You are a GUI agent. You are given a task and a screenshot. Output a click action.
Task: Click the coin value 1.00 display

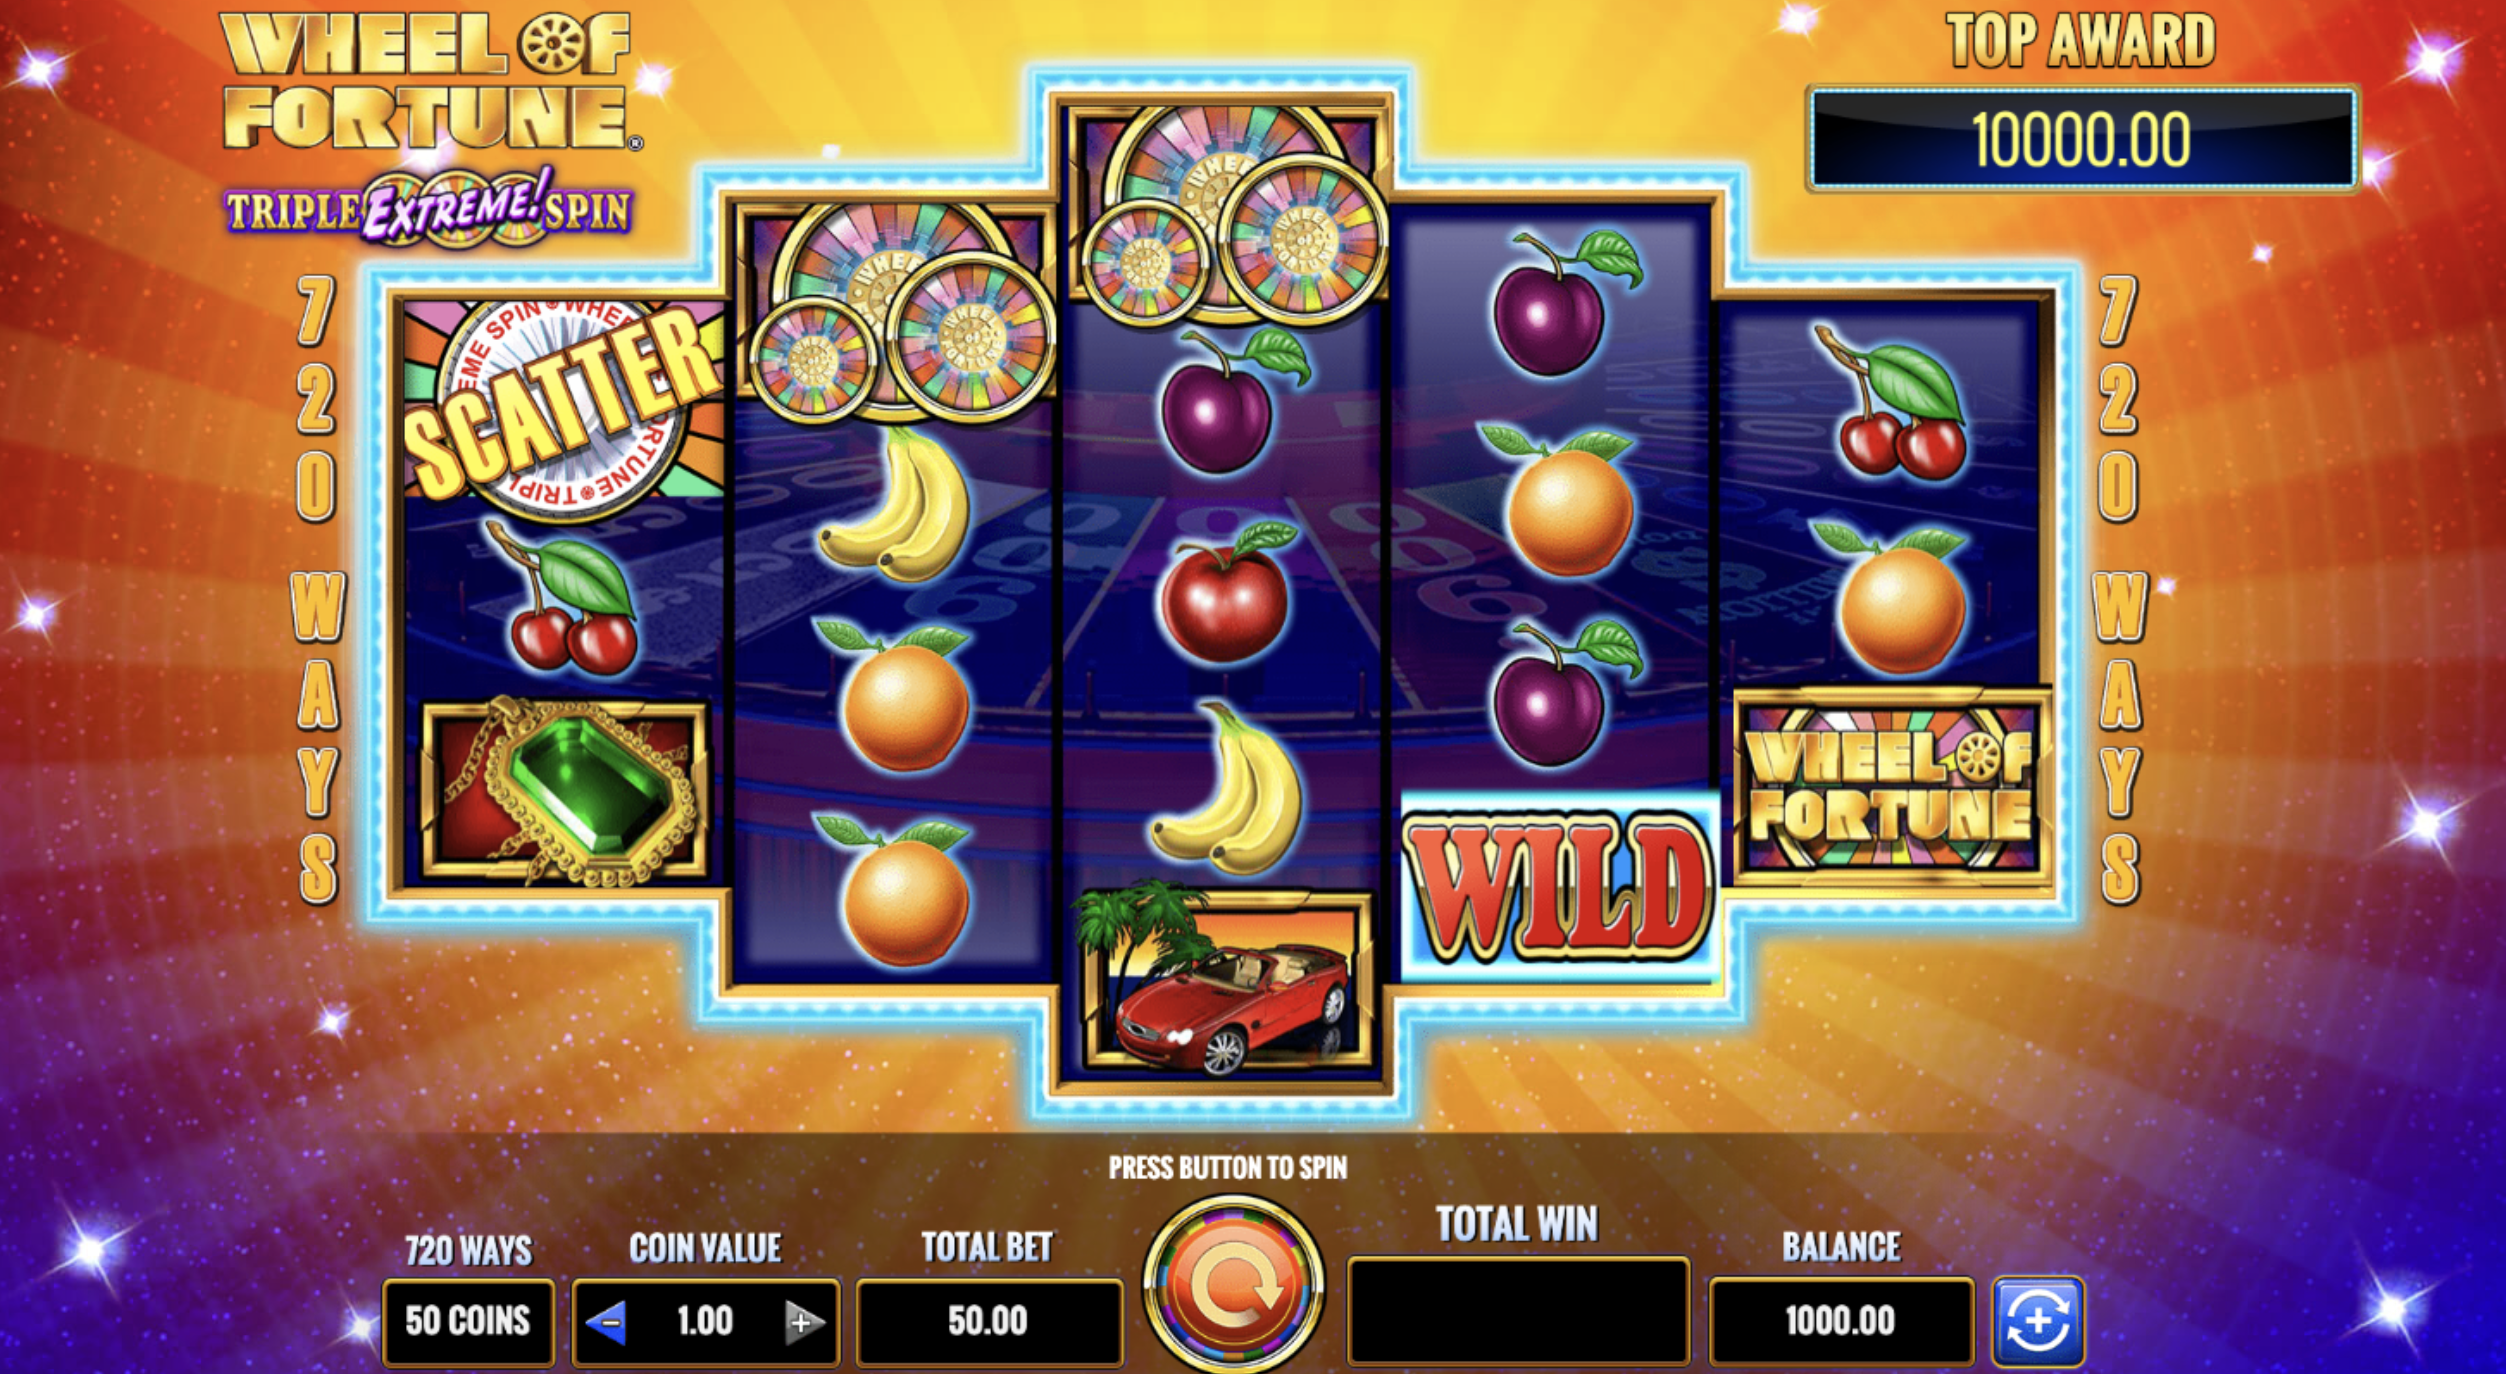(705, 1321)
